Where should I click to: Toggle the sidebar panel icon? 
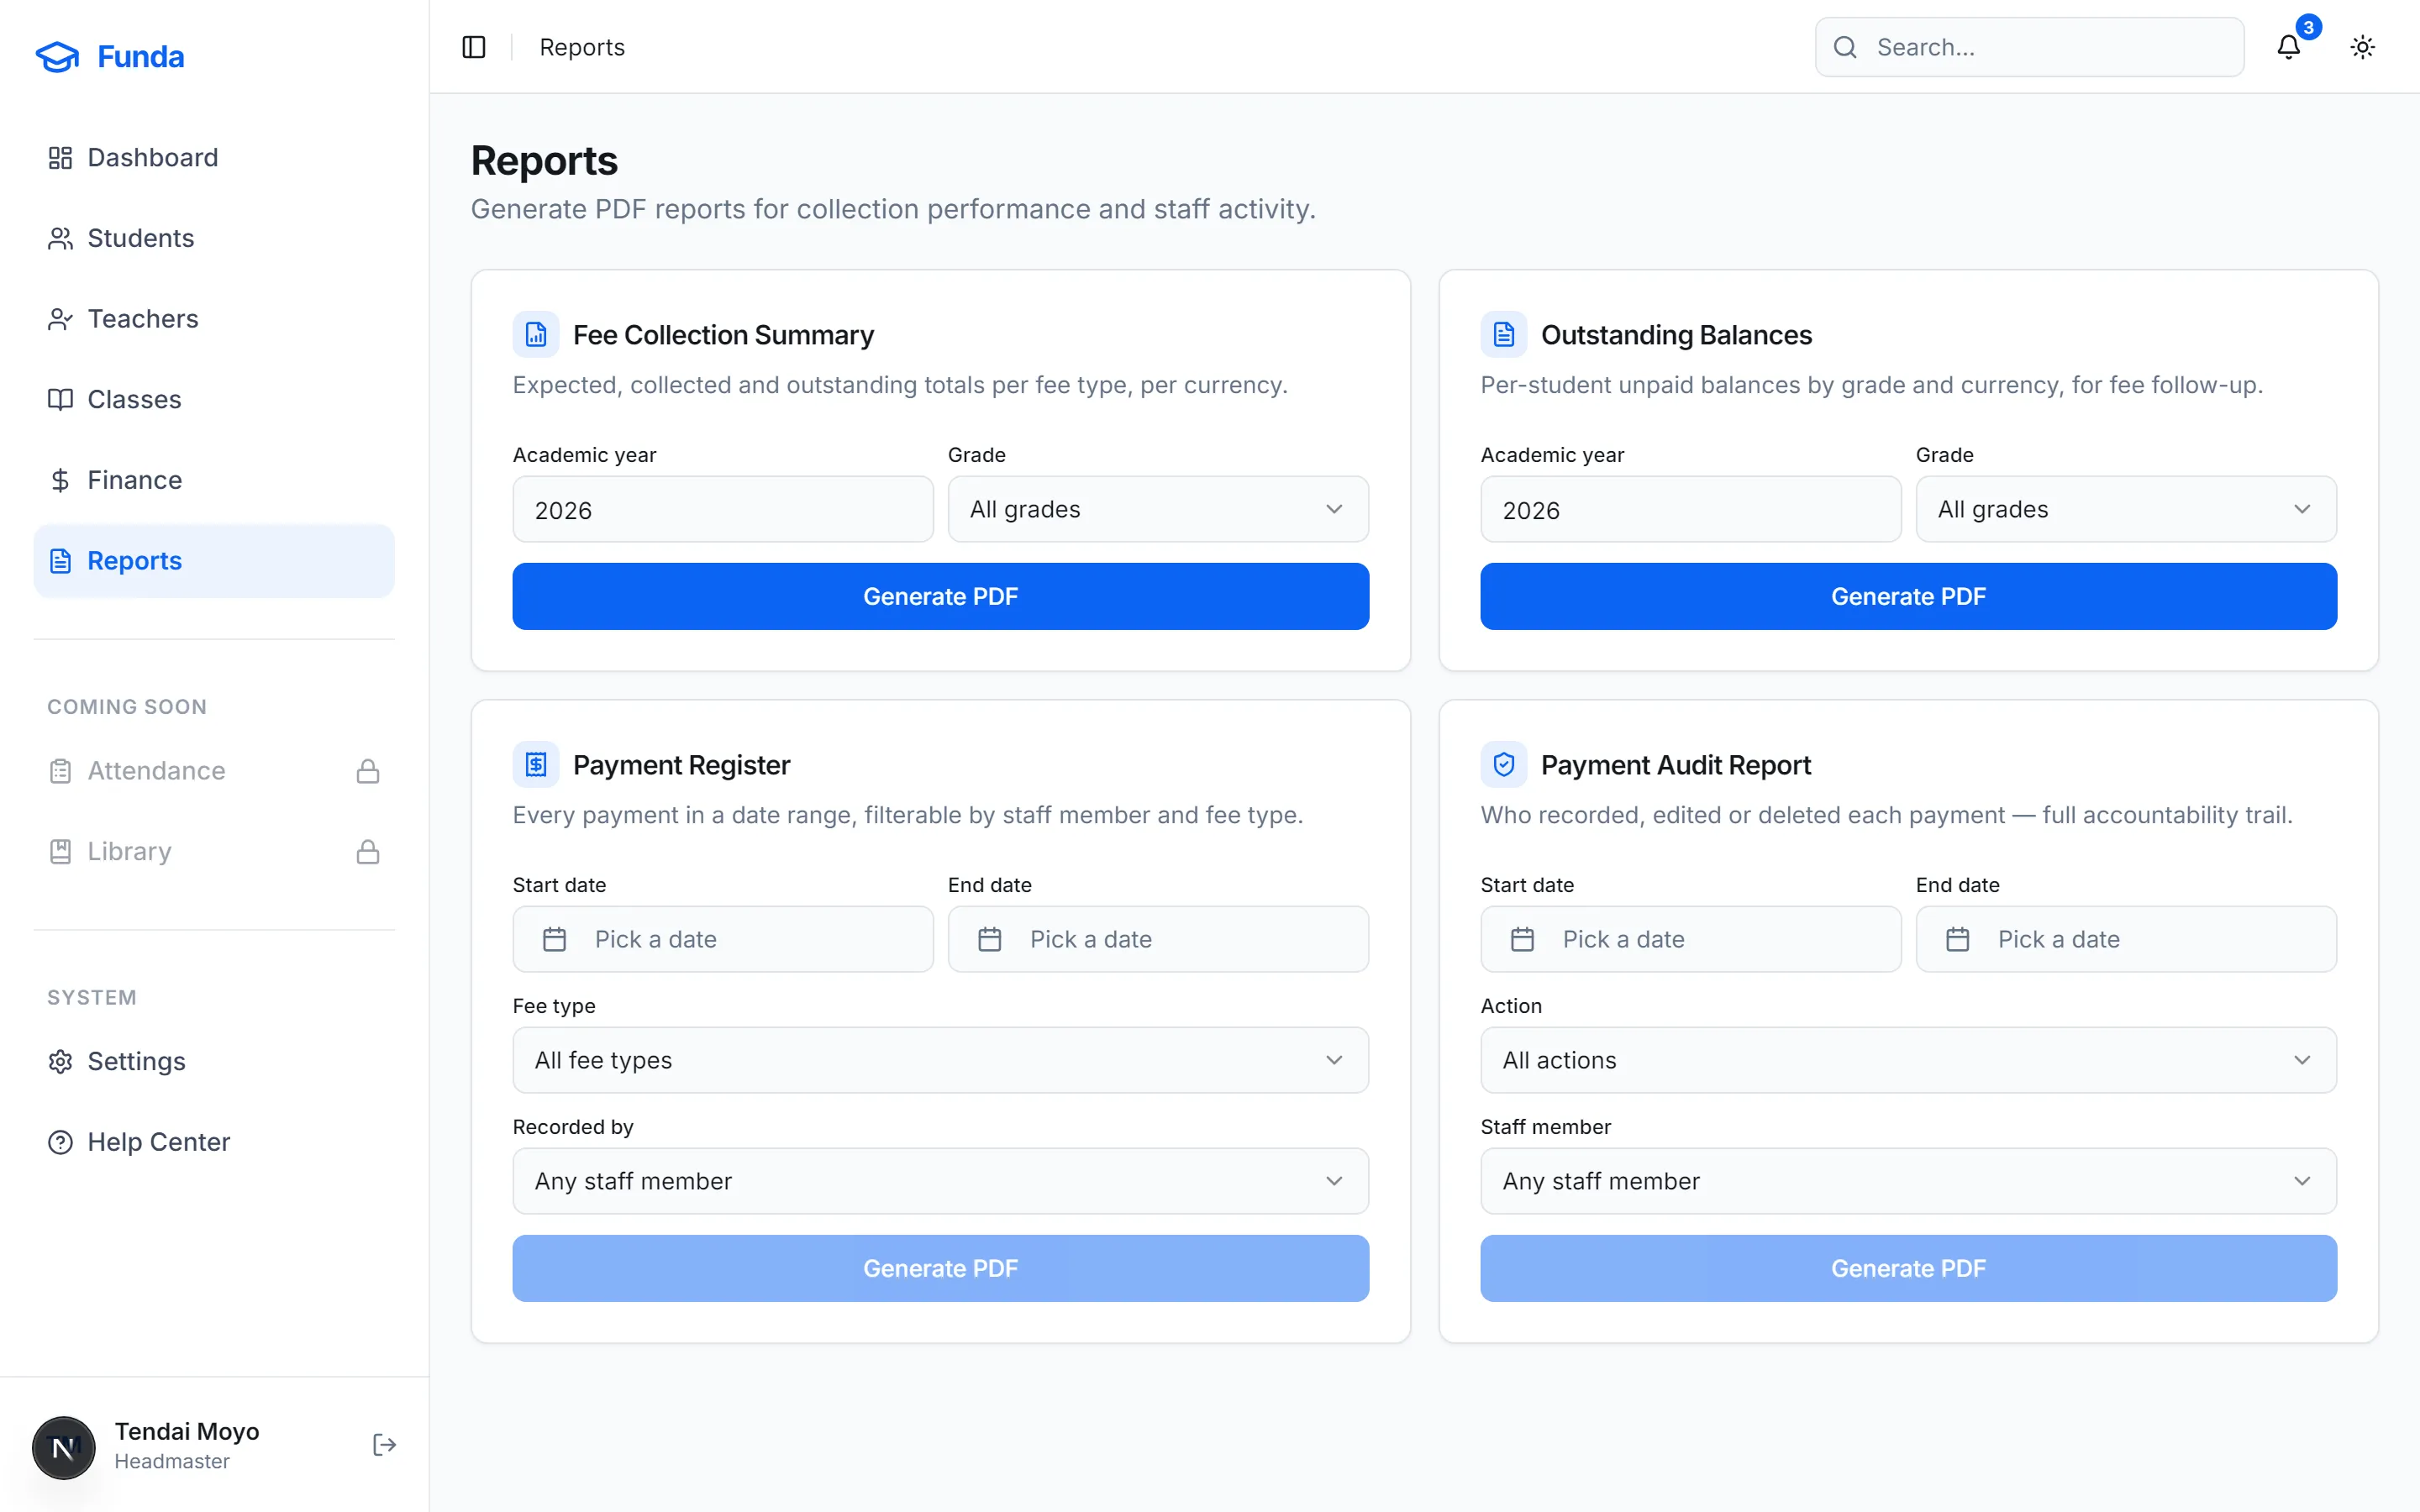[474, 47]
